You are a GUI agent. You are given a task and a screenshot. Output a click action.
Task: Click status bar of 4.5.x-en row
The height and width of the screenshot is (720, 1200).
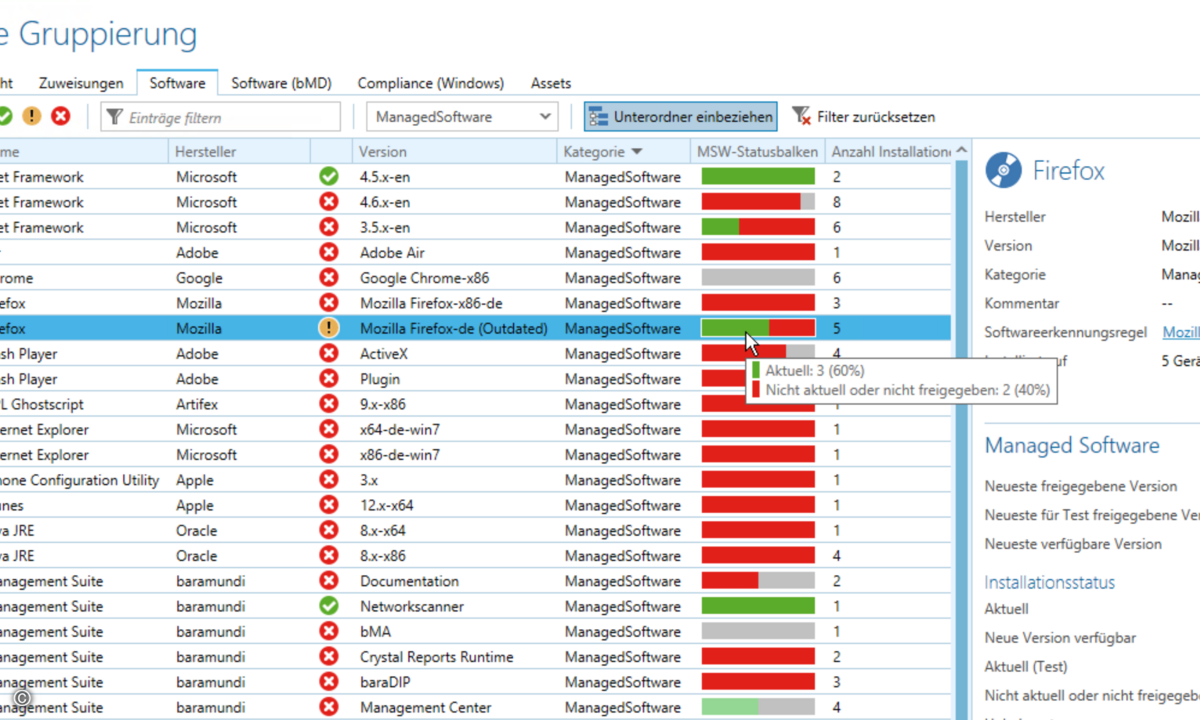click(x=759, y=177)
